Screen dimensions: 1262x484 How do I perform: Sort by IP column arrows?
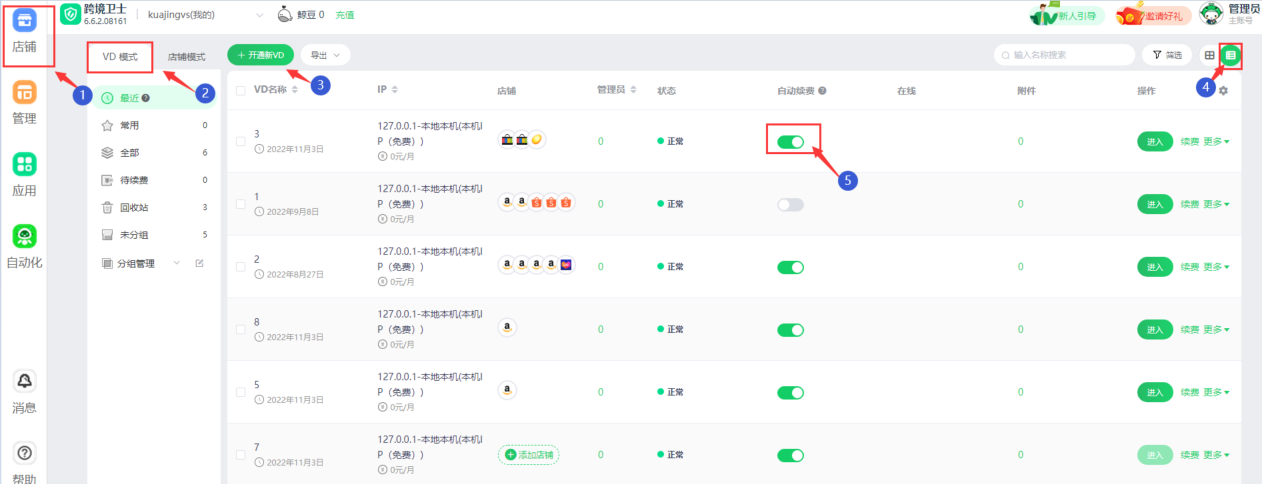click(x=395, y=90)
